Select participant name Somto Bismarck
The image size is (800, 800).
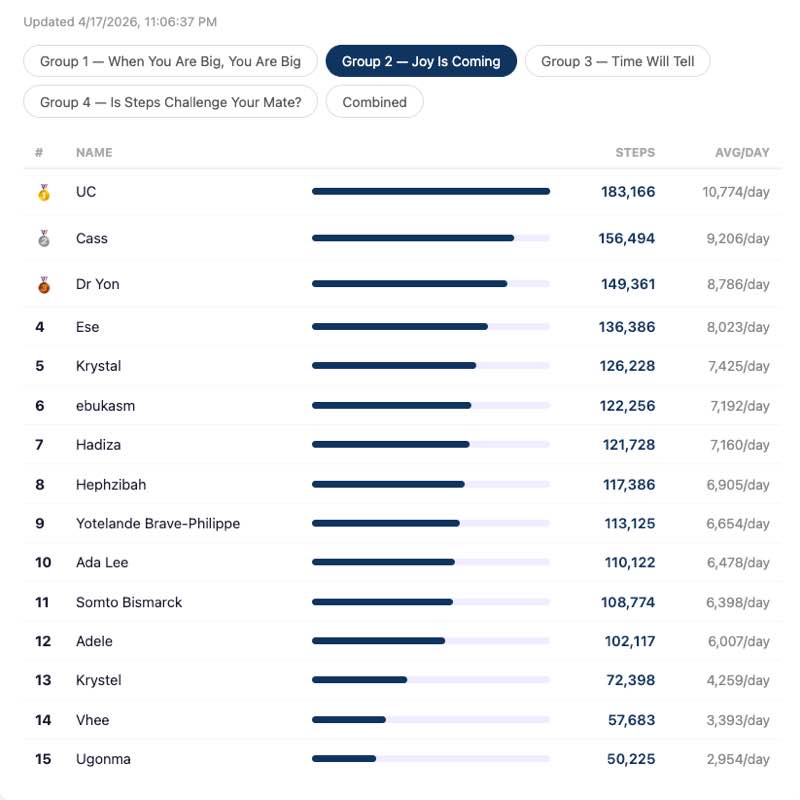(x=129, y=602)
